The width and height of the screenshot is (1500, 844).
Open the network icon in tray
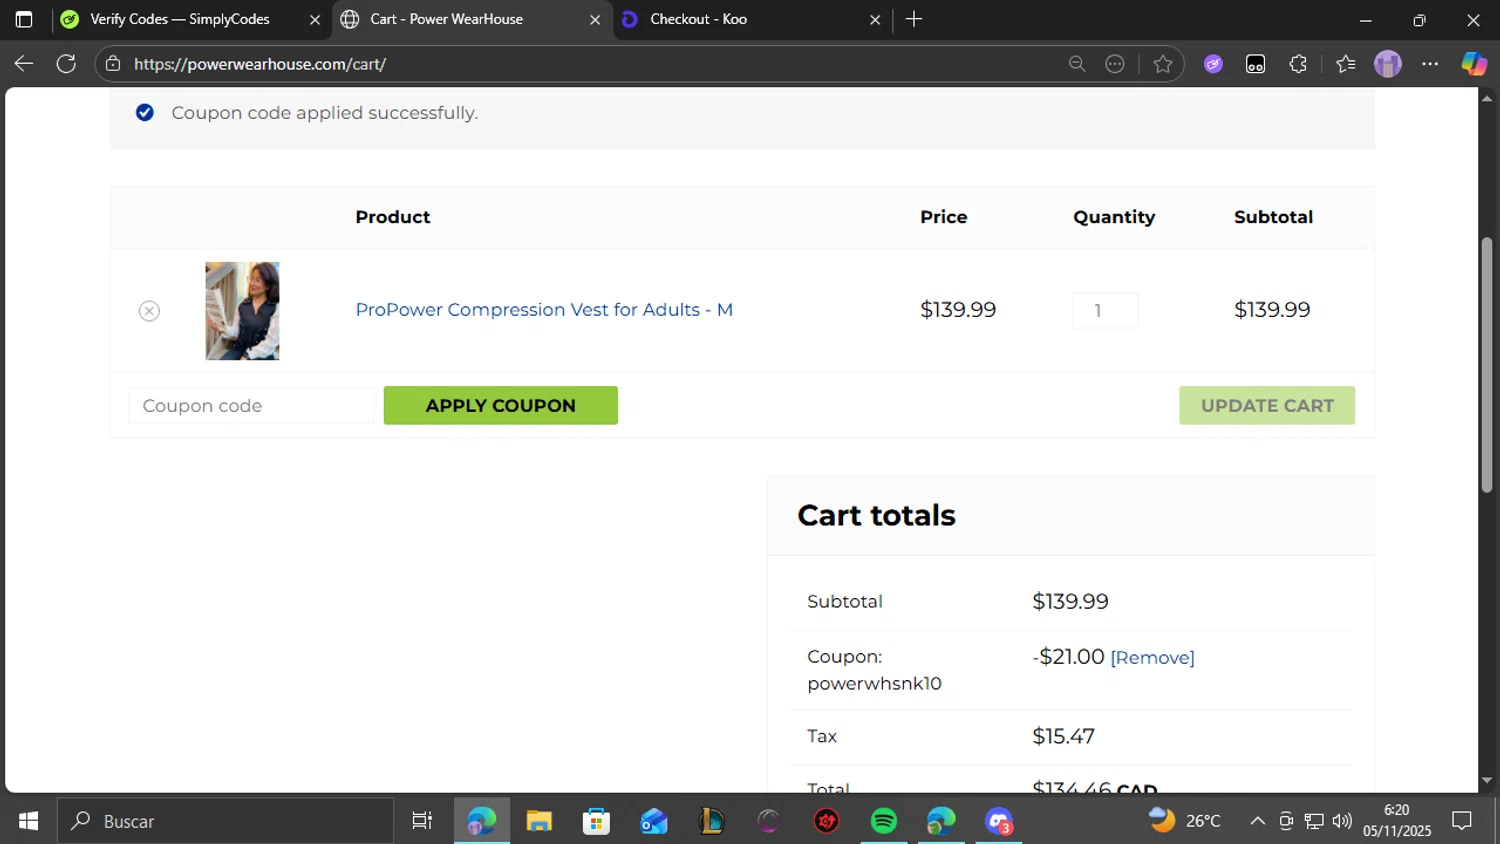coord(1314,821)
